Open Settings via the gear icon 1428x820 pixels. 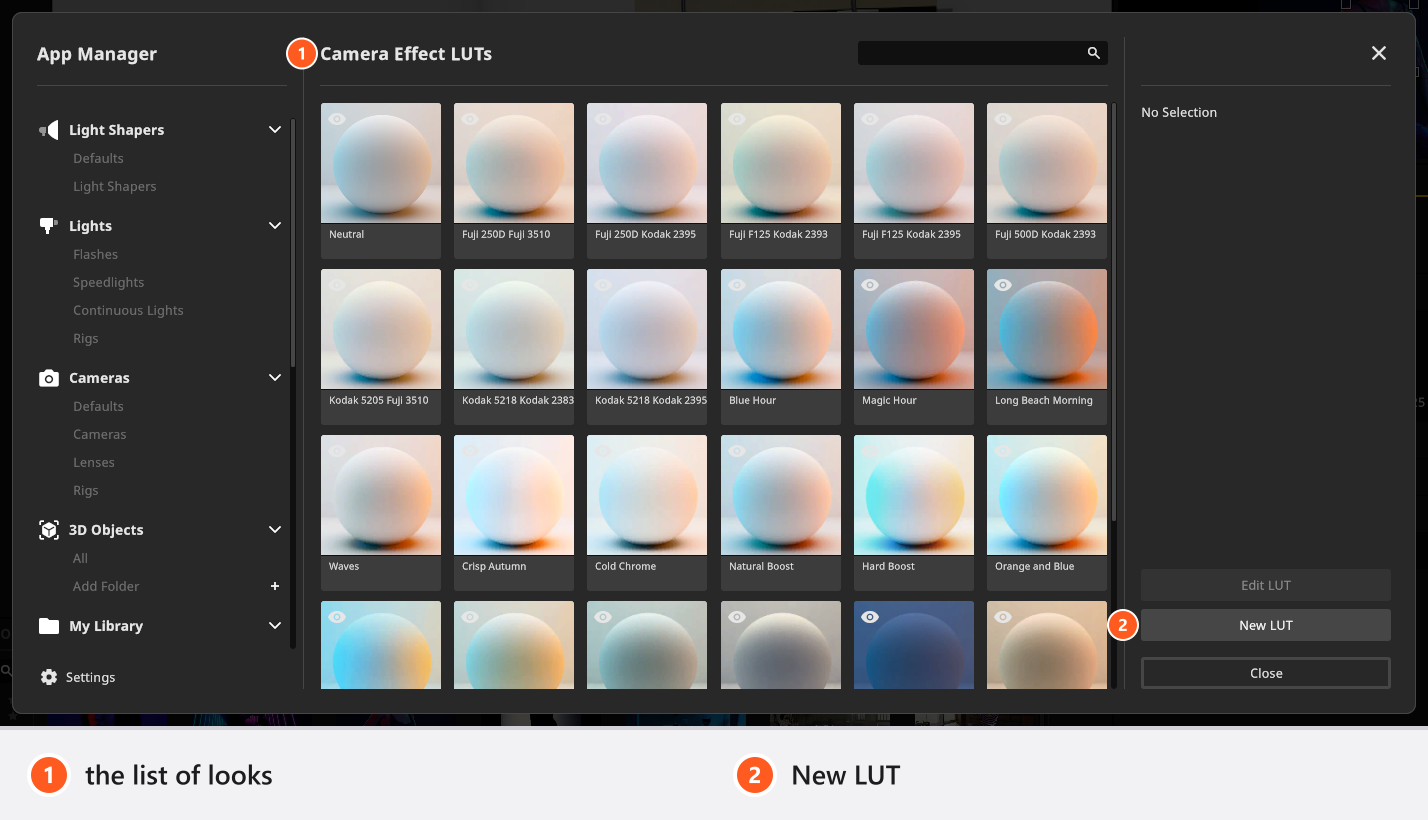(x=49, y=677)
